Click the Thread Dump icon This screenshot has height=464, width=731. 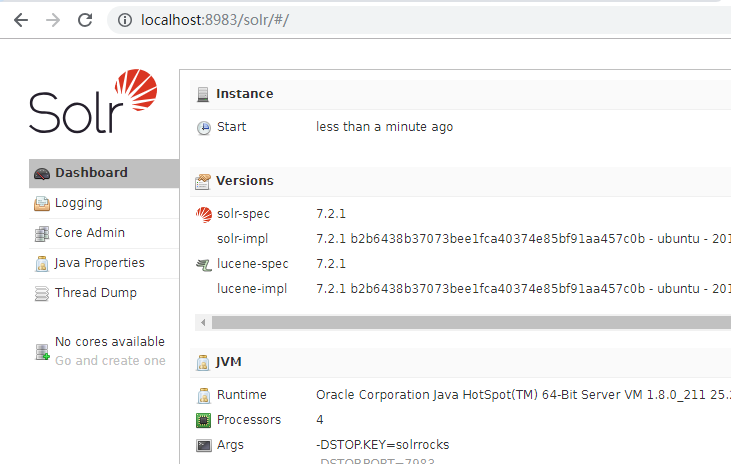(42, 294)
